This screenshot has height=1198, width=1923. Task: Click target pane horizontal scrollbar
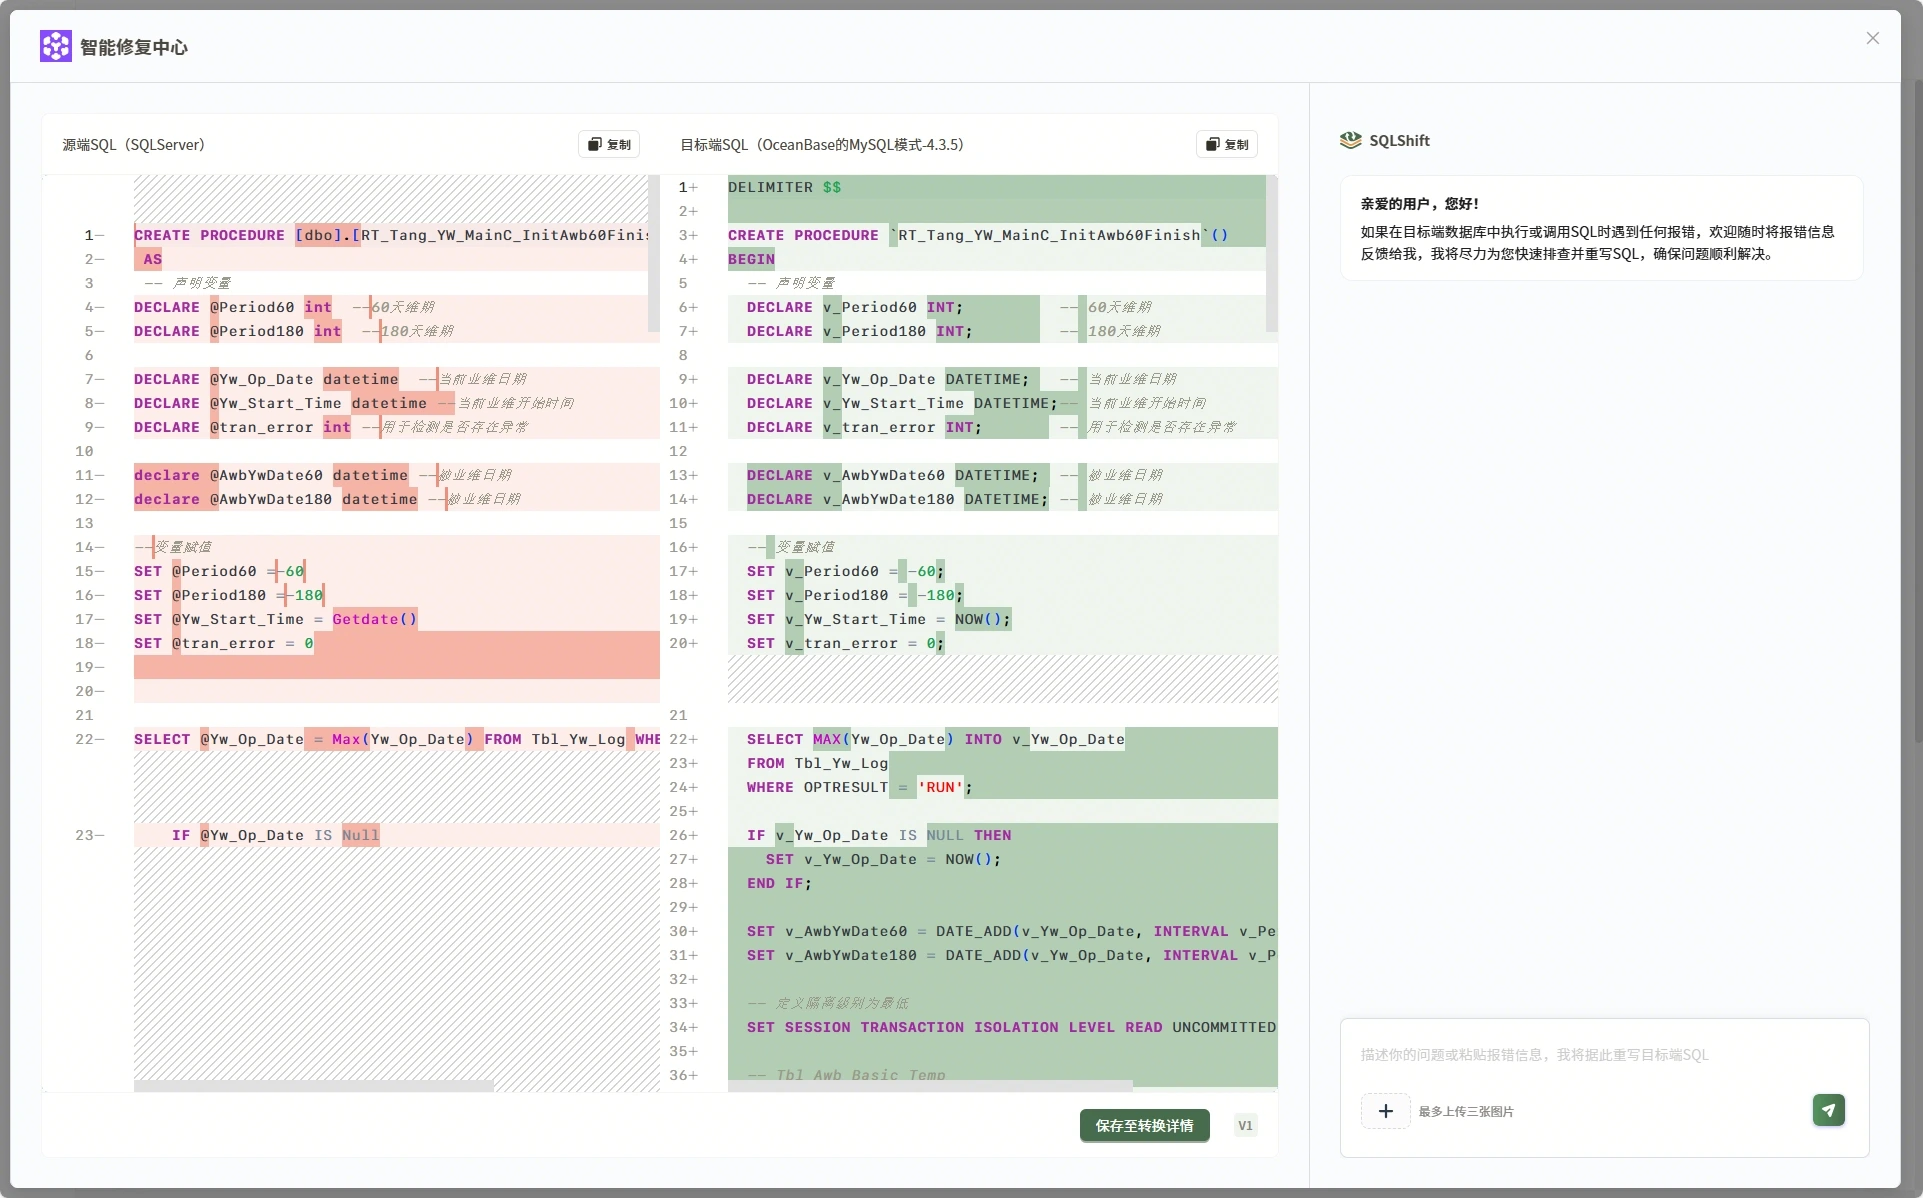(930, 1085)
